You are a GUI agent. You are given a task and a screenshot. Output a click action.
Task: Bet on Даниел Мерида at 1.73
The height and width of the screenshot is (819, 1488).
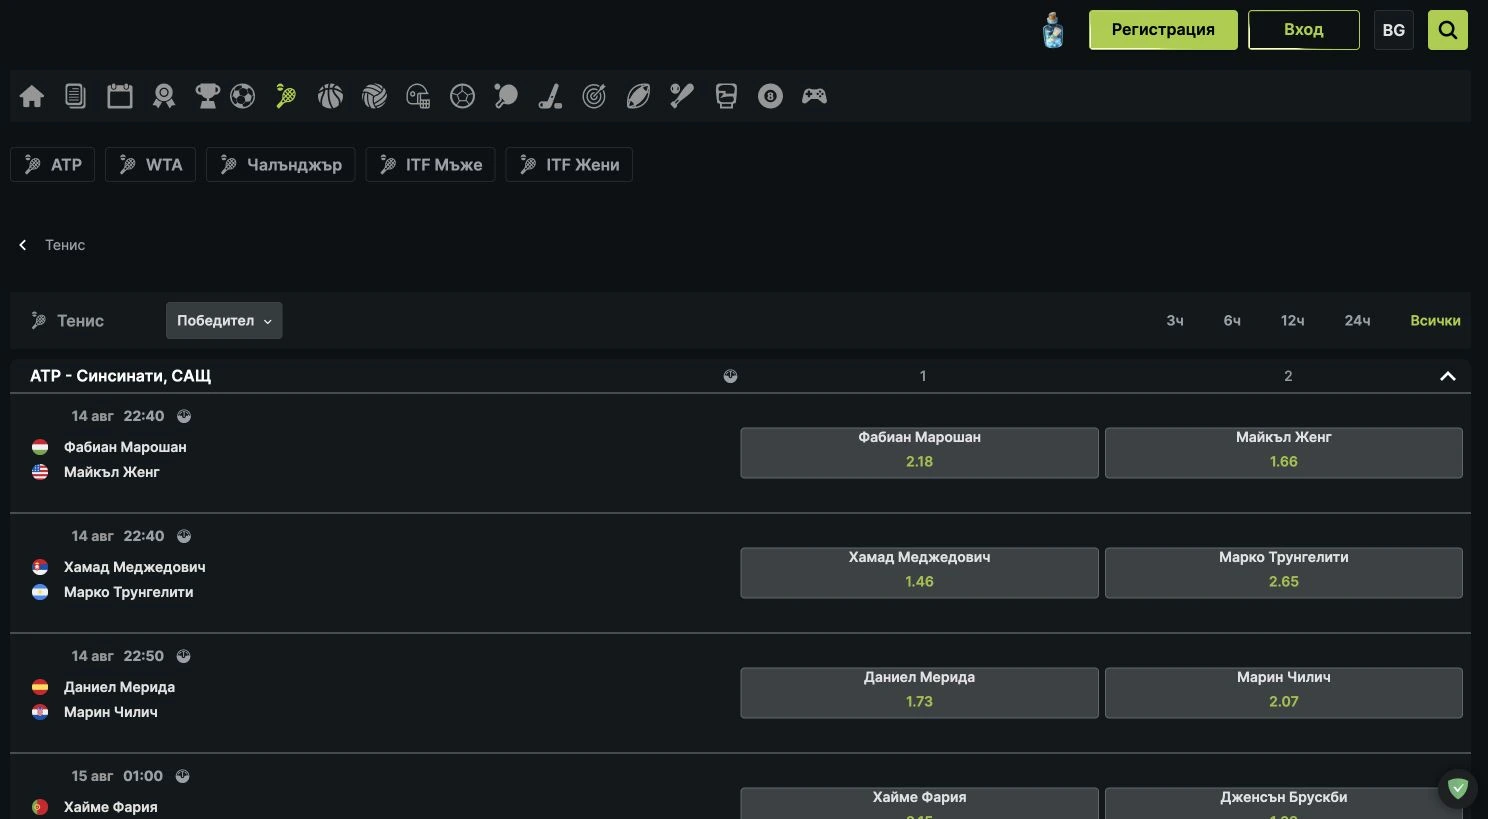coord(919,693)
